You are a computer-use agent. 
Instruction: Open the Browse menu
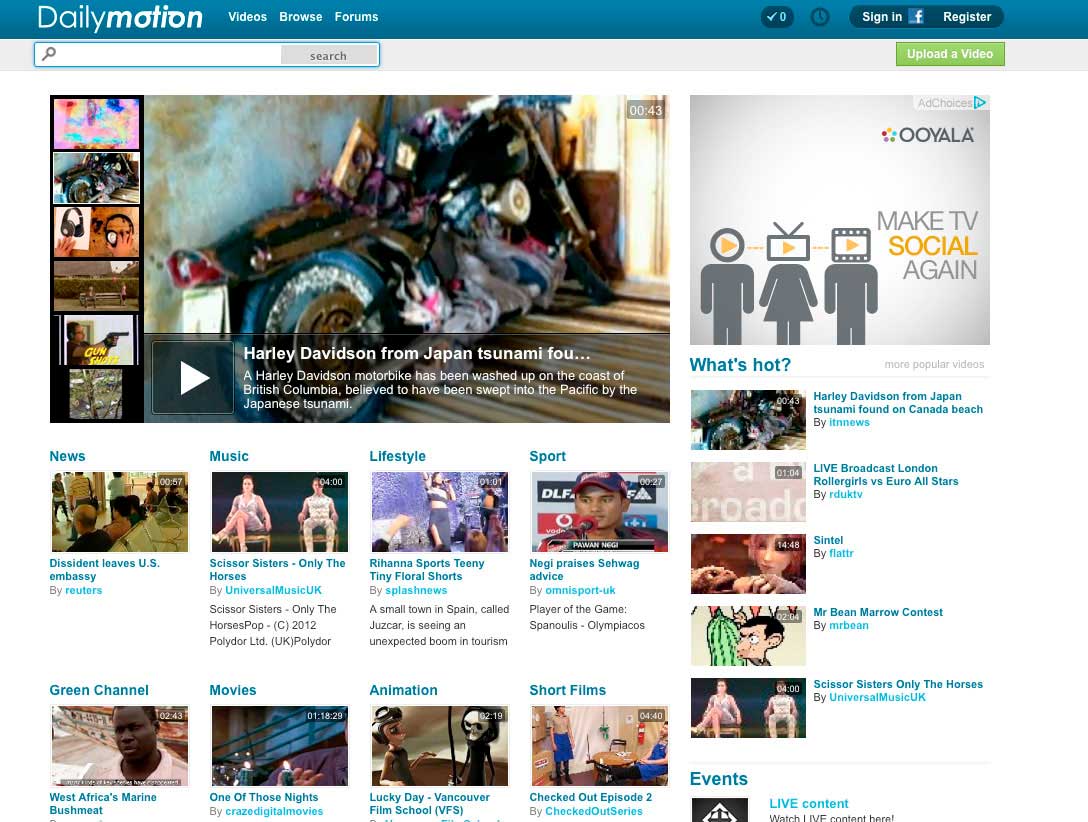tap(300, 17)
